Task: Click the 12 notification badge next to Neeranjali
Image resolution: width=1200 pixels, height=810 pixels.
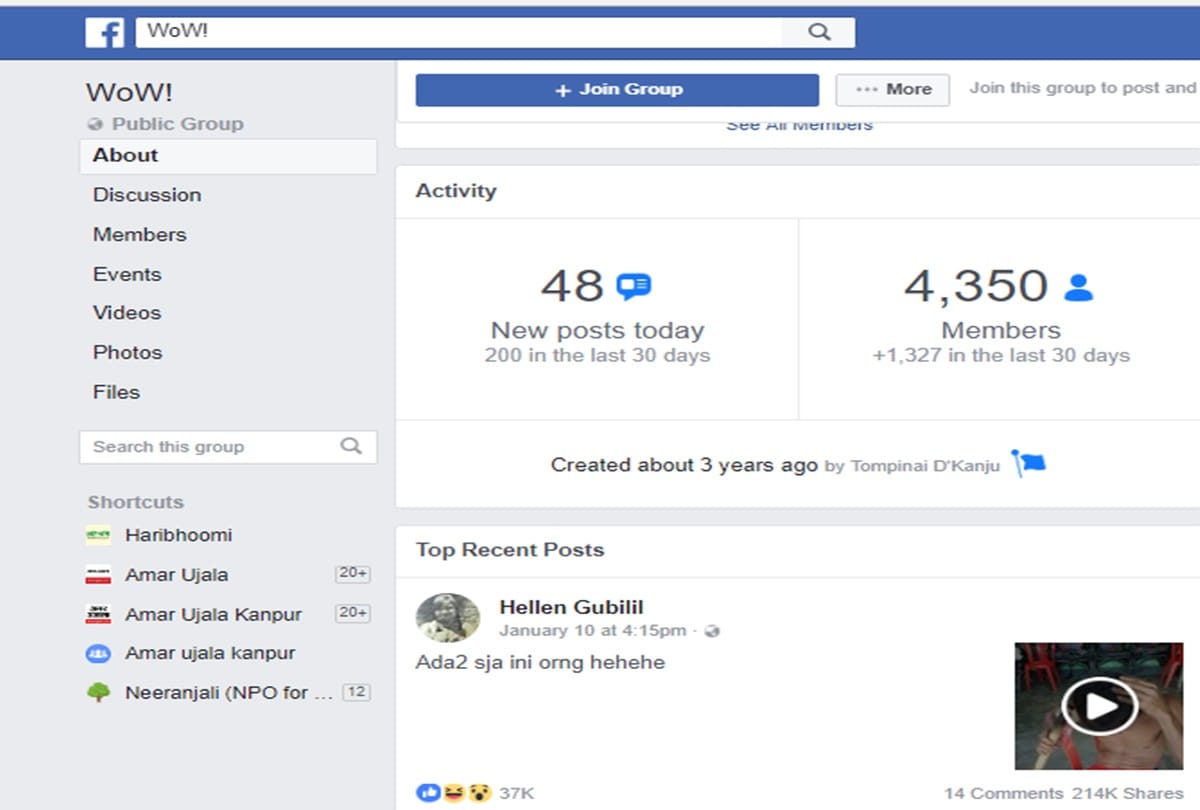Action: 356,692
